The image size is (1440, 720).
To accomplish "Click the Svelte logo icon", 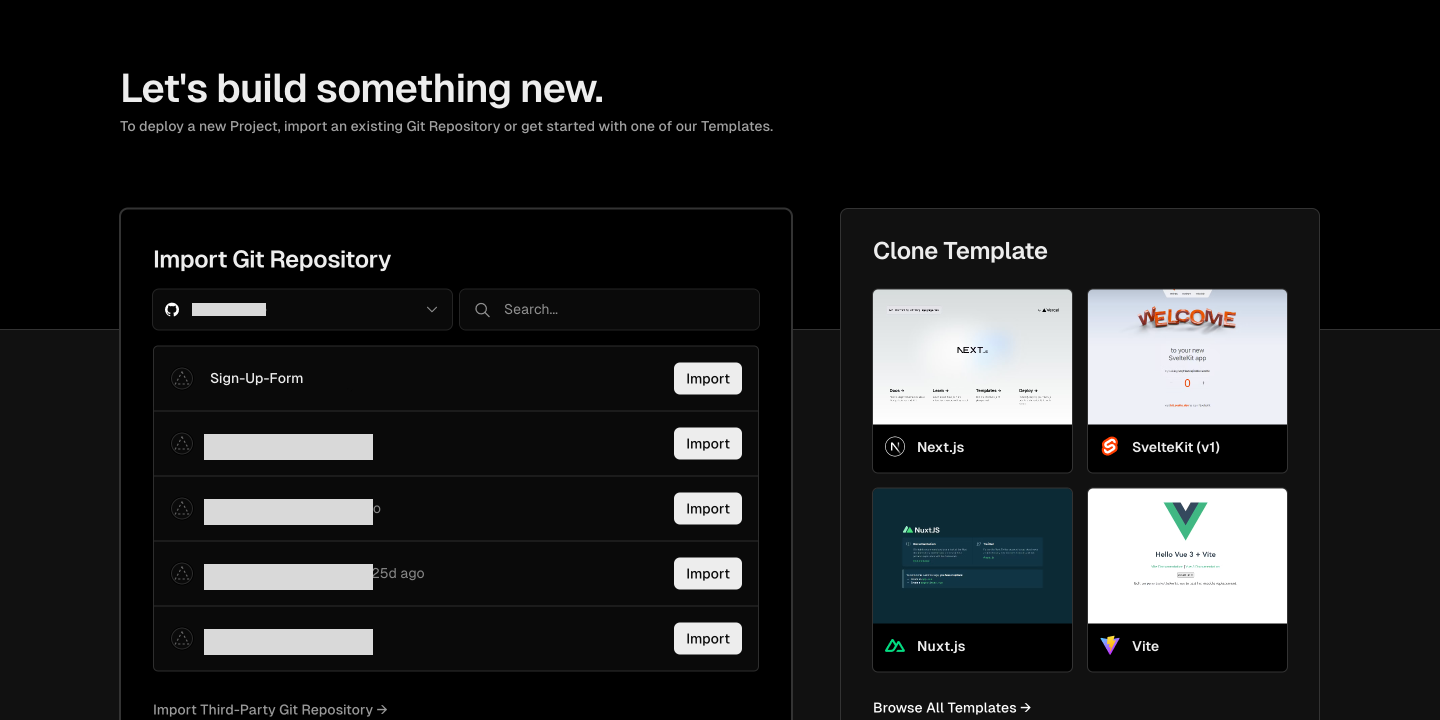I will click(x=1110, y=447).
